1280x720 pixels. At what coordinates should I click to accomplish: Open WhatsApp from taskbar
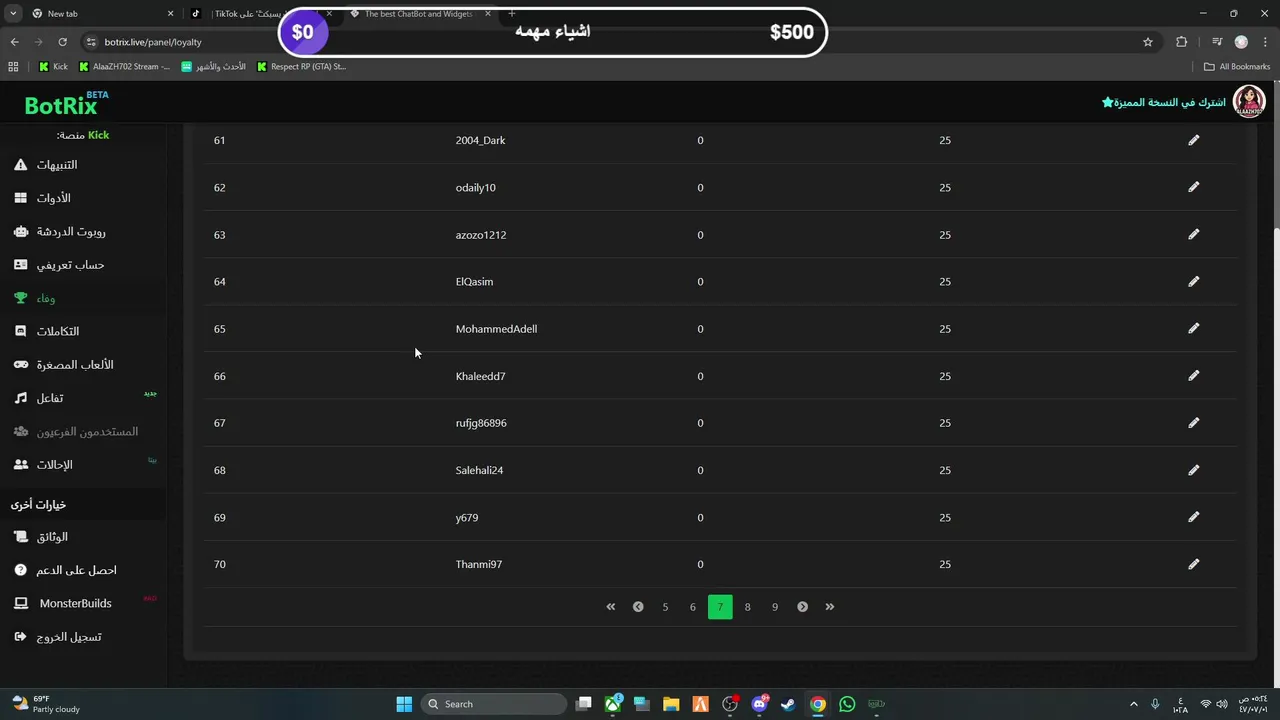click(x=847, y=704)
